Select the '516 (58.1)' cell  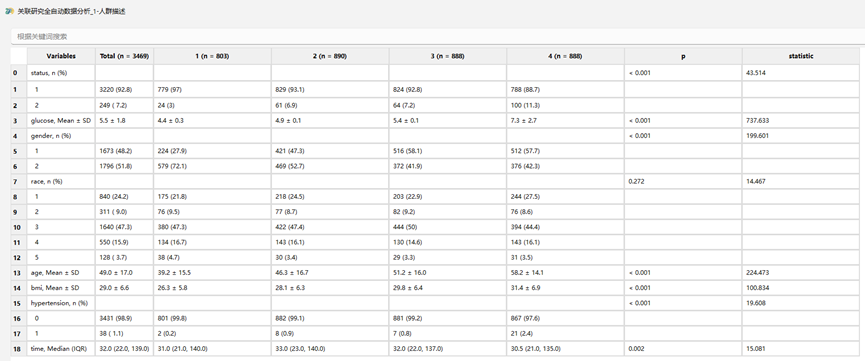(x=448, y=151)
